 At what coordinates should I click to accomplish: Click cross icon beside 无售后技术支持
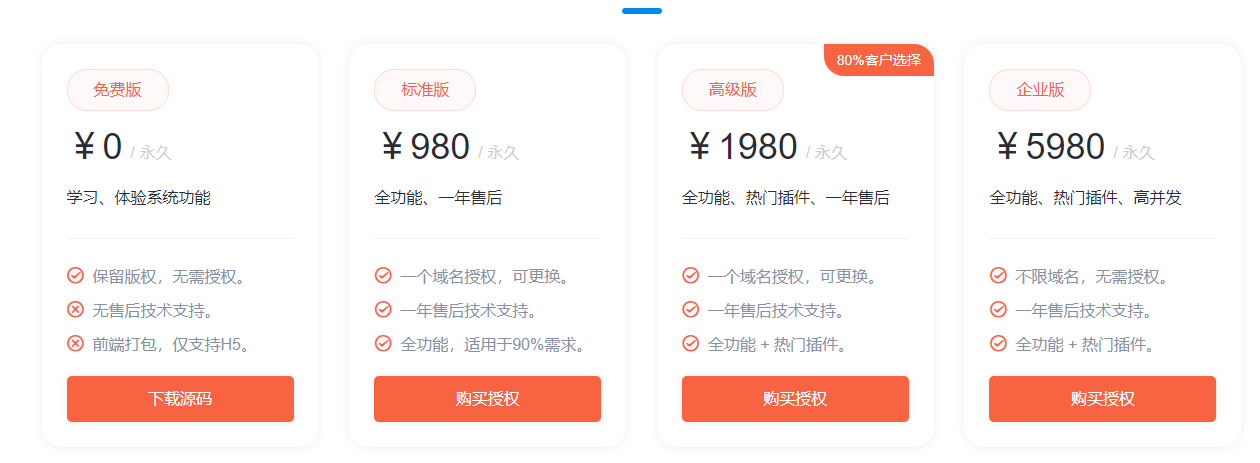(x=75, y=310)
